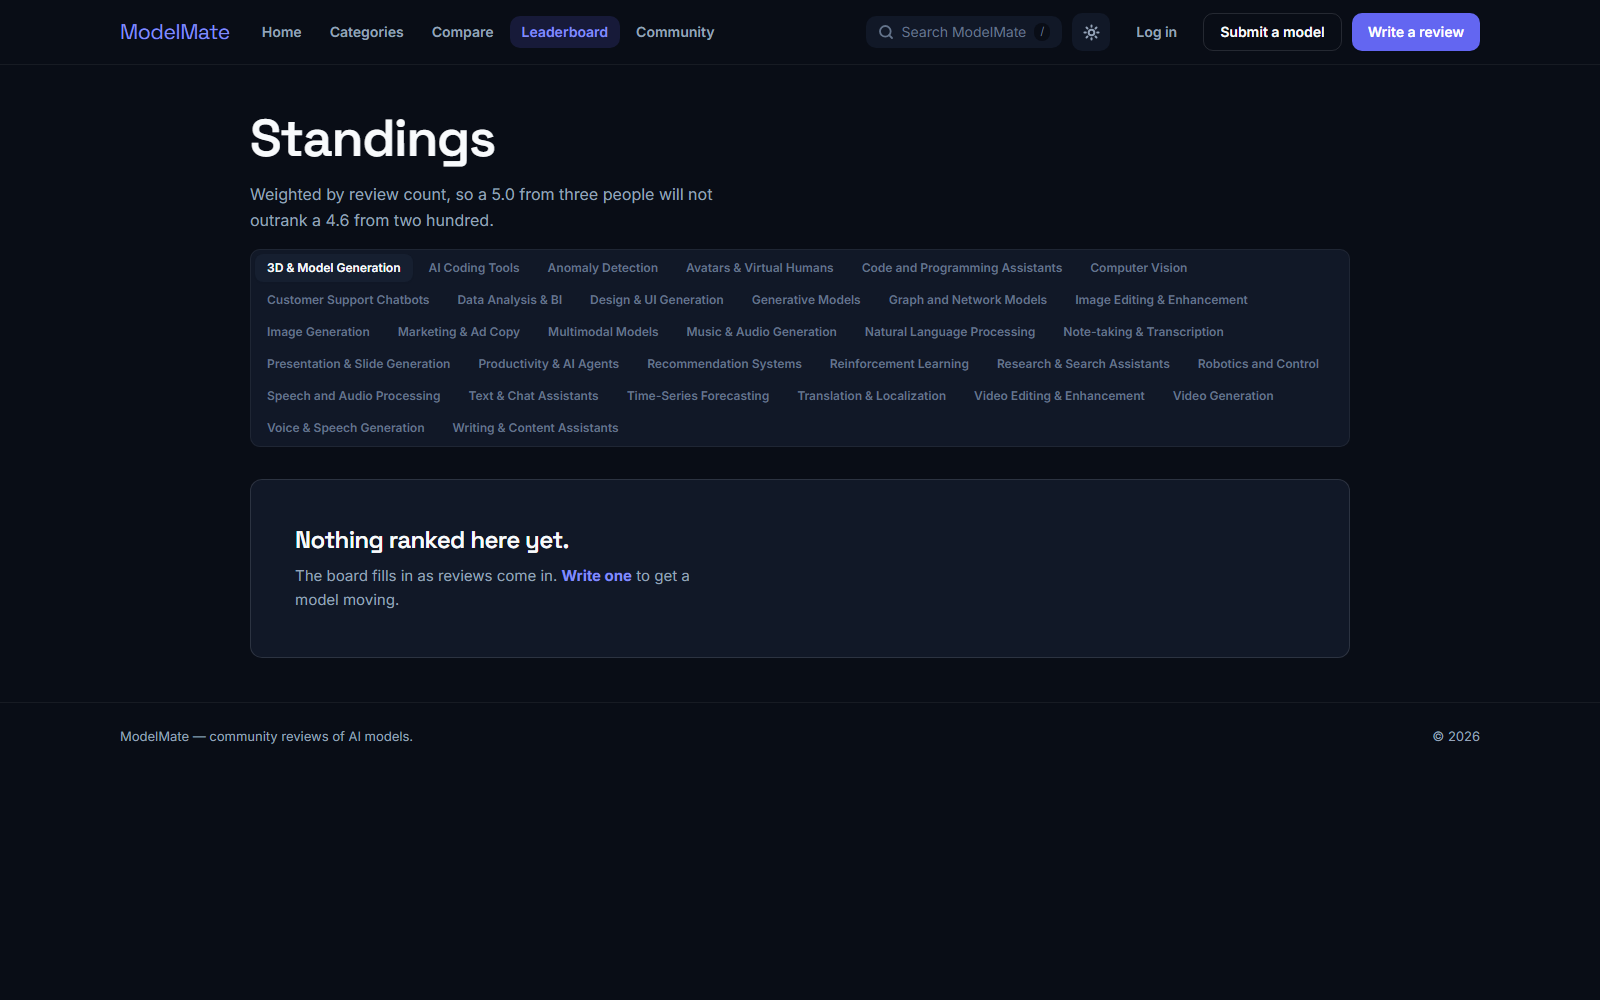Viewport: 1600px width, 1000px height.
Task: Select Marketing & Ad Copy tab
Action: coord(459,332)
